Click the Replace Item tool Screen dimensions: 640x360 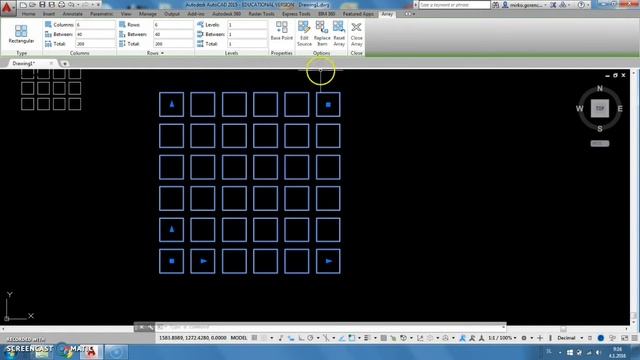[x=322, y=33]
